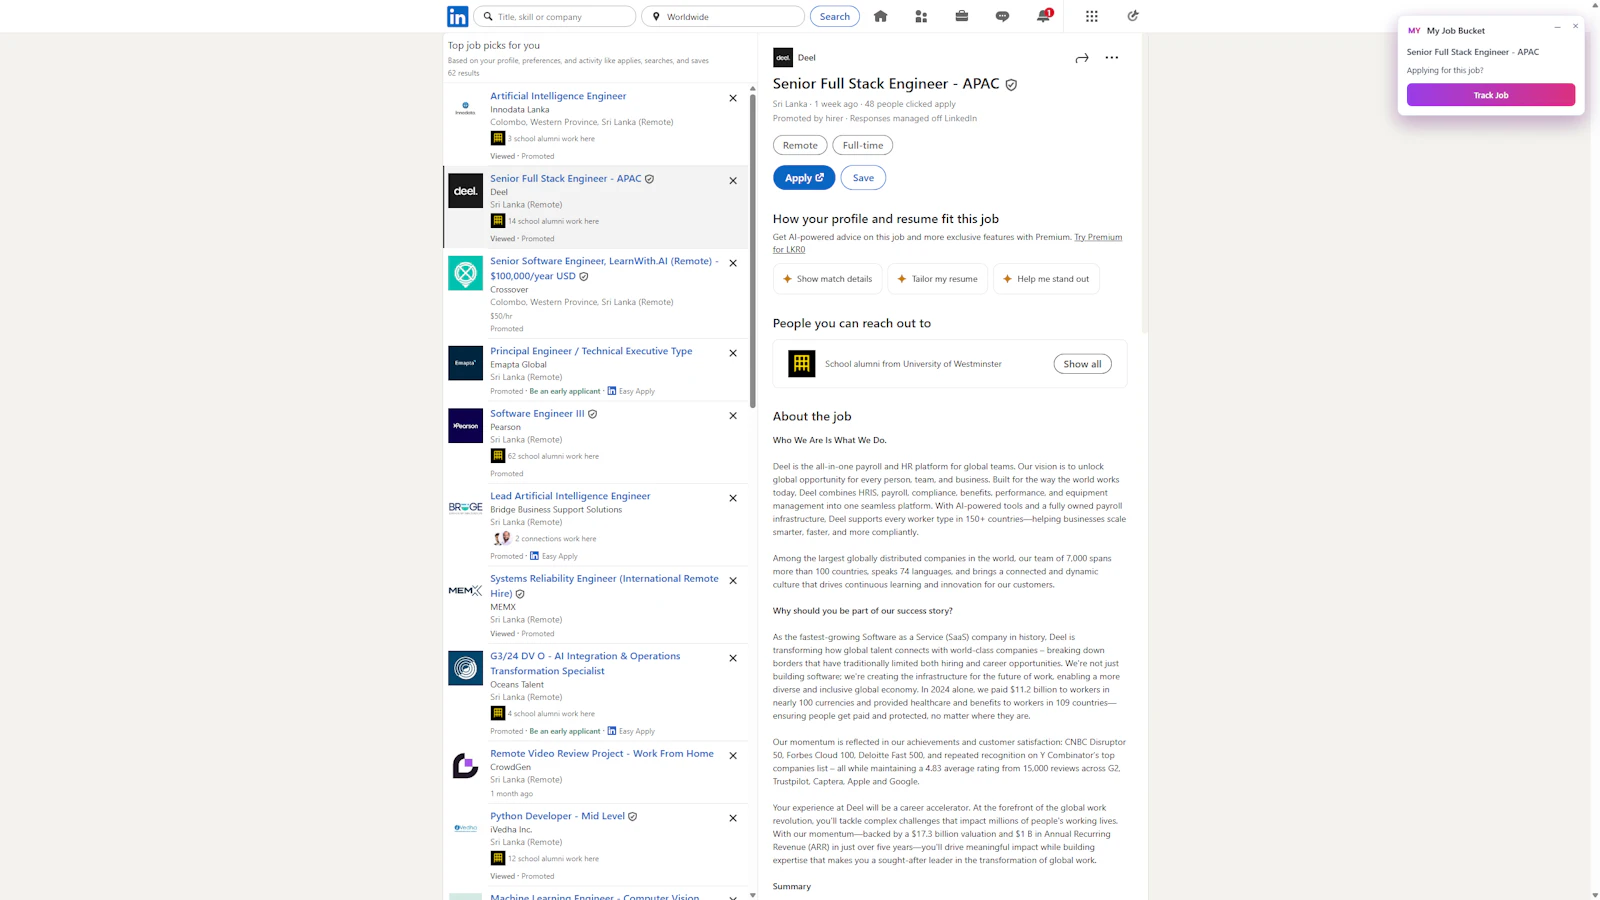Viewport: 1600px width, 900px height.
Task: Open Senior Software Engineer, LearnWith.AI job title
Action: tap(604, 268)
